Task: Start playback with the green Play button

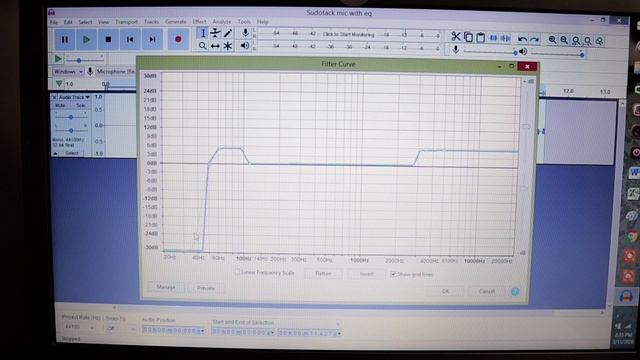Action: pyautogui.click(x=87, y=40)
